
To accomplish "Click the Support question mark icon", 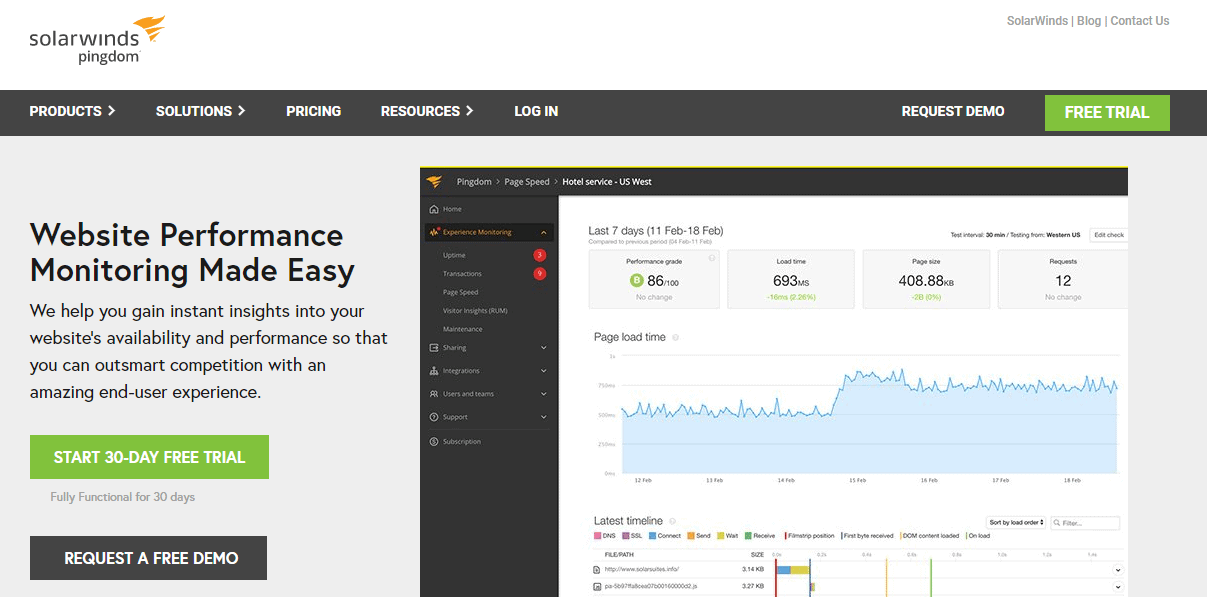I will [434, 417].
